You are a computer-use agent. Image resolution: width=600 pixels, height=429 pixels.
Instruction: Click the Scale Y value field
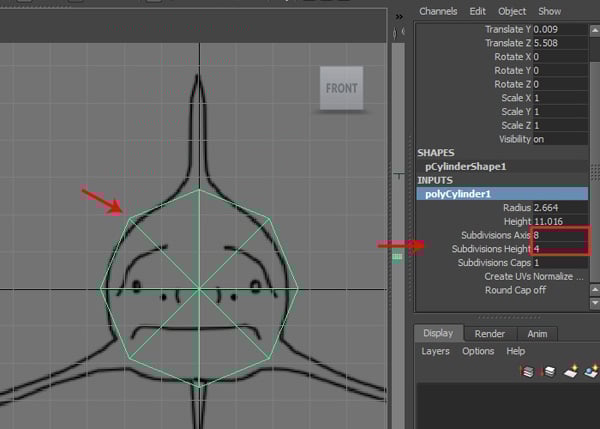coord(560,112)
